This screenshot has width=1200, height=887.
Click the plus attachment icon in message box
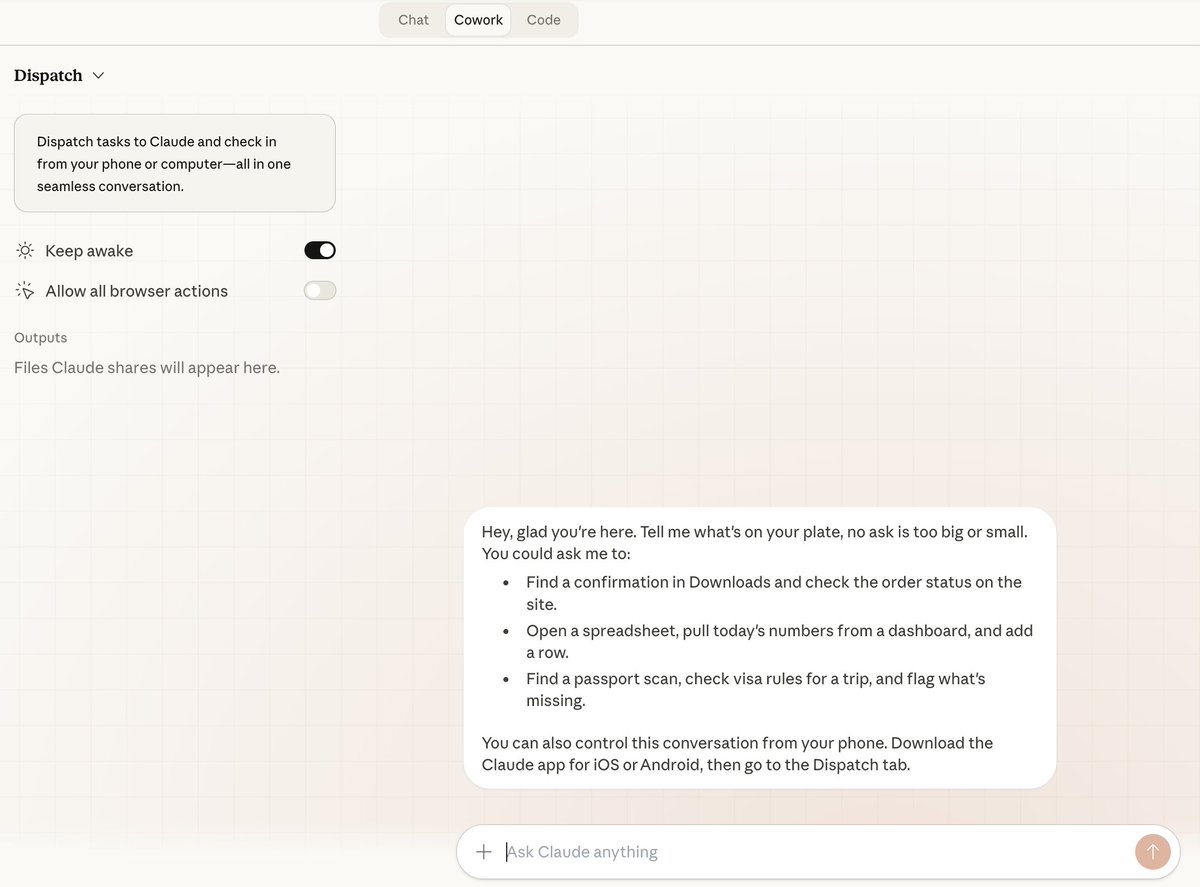click(484, 852)
